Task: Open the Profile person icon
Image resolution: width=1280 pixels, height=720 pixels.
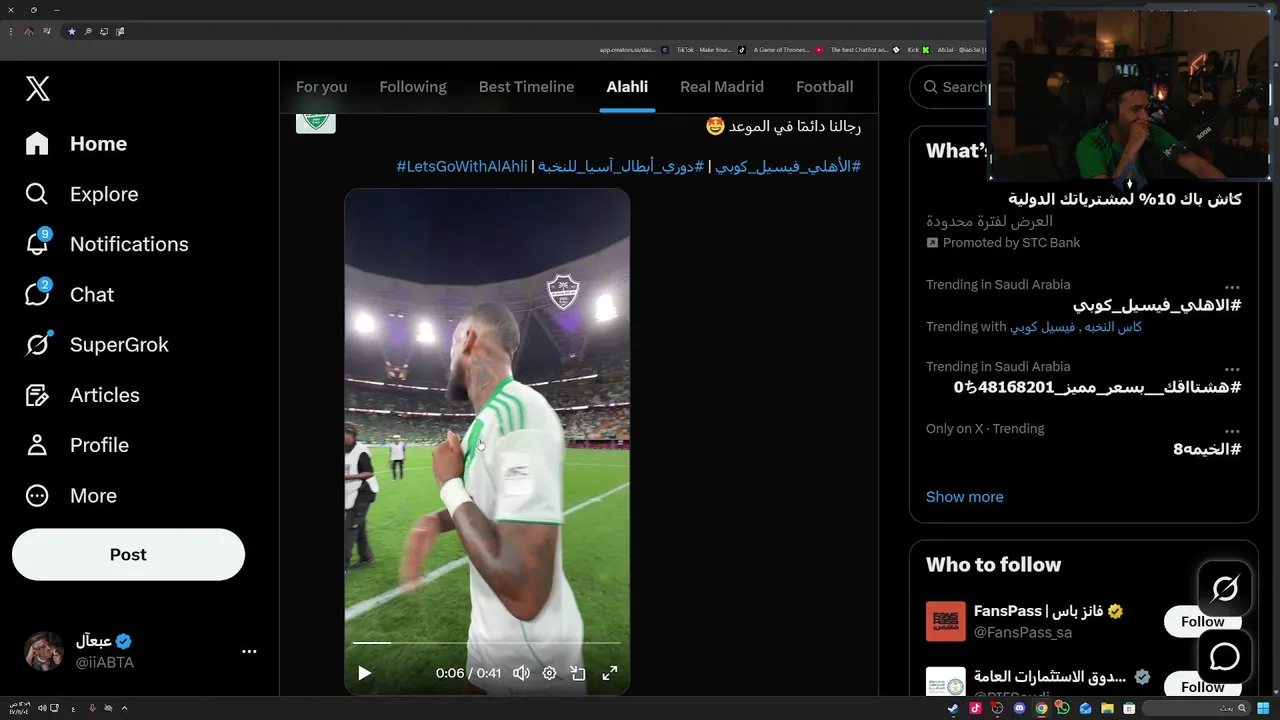Action: 37,445
